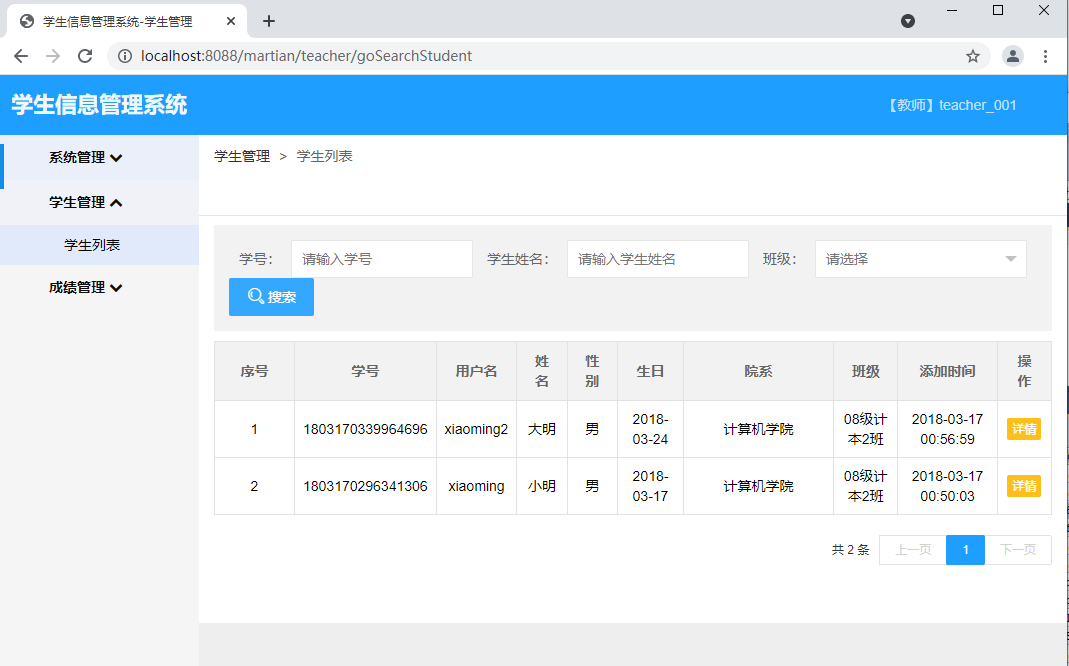Close the 学生信息管理系统 browser tab
Image resolution: width=1069 pixels, height=666 pixels.
(230, 21)
